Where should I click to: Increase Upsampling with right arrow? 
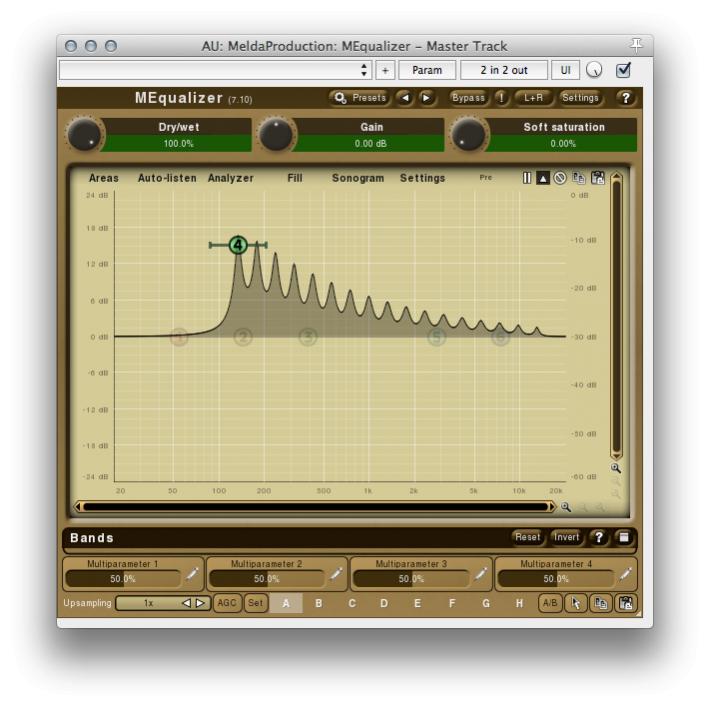coord(201,603)
